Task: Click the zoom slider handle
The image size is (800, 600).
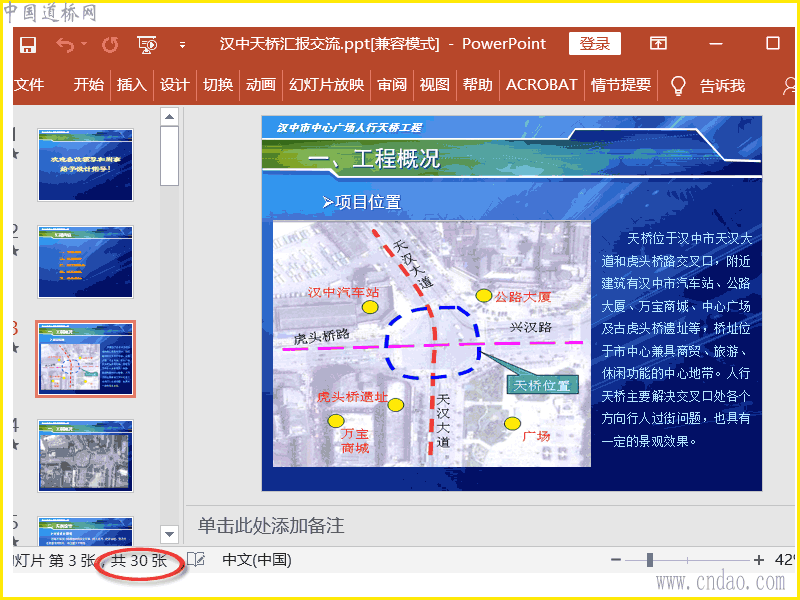Action: click(649, 560)
